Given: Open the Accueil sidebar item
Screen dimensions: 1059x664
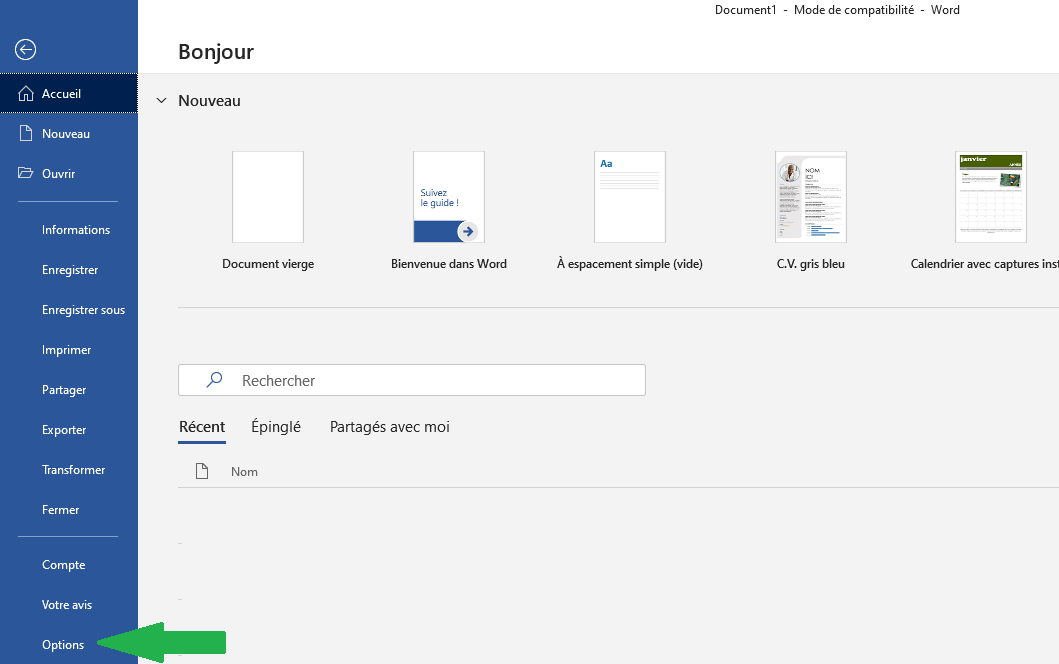Looking at the screenshot, I should [x=69, y=93].
